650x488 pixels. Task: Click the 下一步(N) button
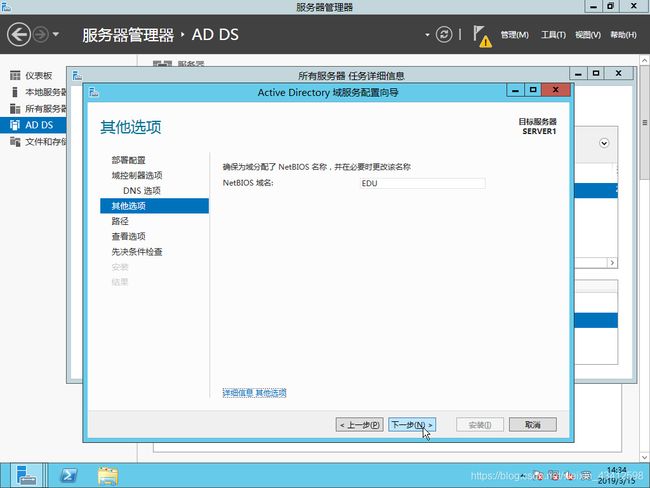point(412,425)
